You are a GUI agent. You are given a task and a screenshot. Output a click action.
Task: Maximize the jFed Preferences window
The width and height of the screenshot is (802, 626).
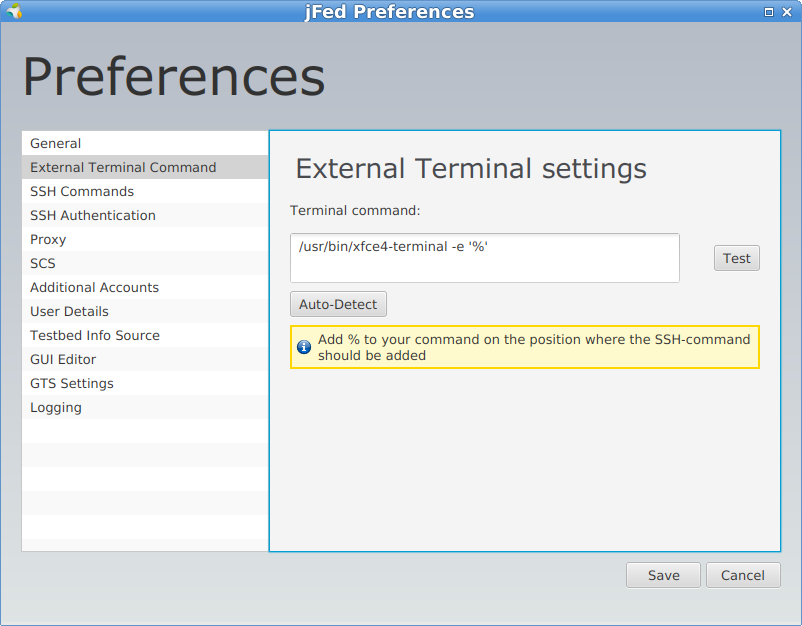(769, 12)
